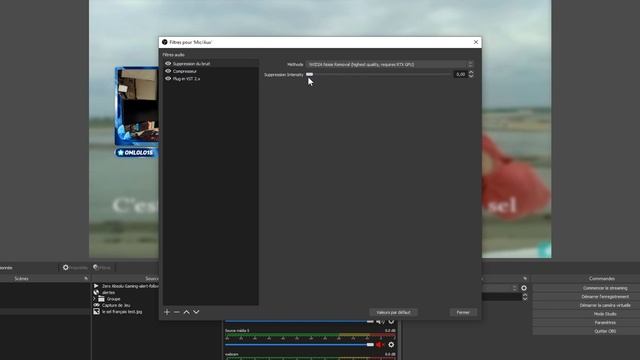This screenshot has width=640, height=360.
Task: Select the Capture de Jeu source
Action: pyautogui.click(x=116, y=305)
